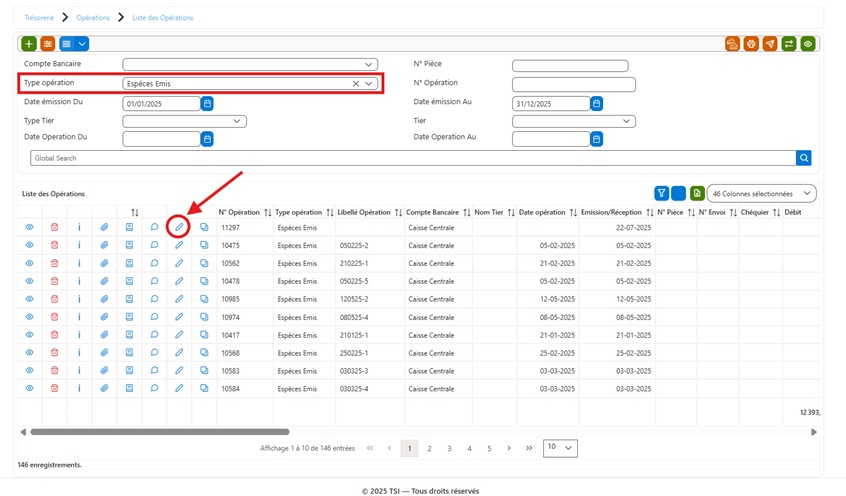
Task: Open the Tier dropdown
Action: point(574,121)
